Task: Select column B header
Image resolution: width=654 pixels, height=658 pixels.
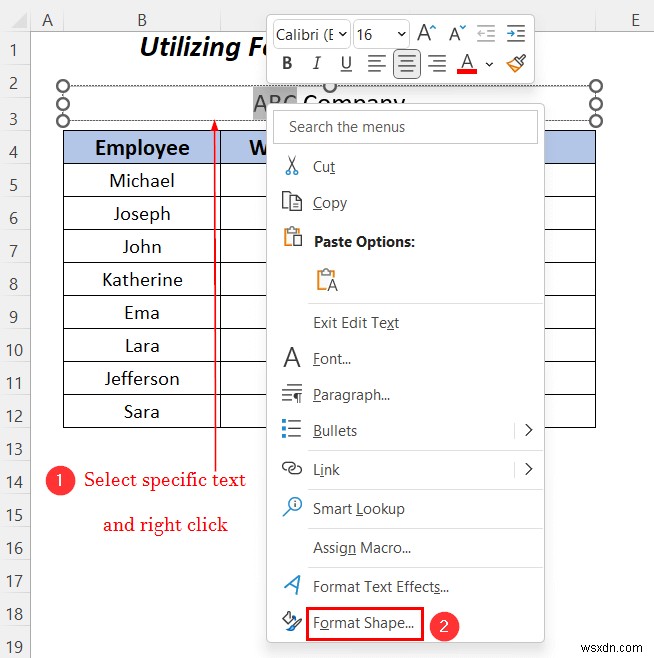Action: pyautogui.click(x=142, y=20)
